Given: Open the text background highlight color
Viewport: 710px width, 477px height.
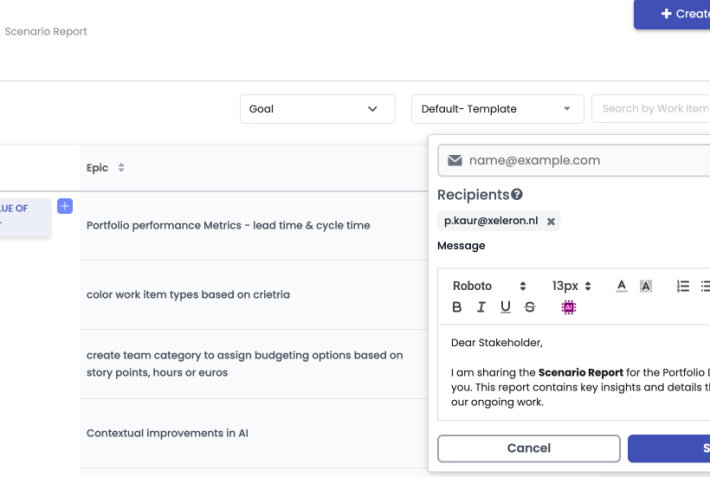Looking at the screenshot, I should [646, 286].
